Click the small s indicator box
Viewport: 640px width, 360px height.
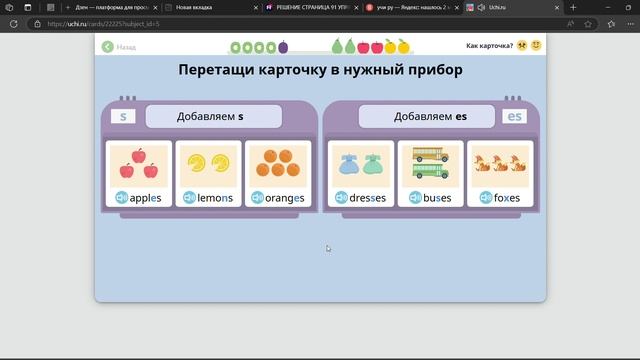coord(123,116)
